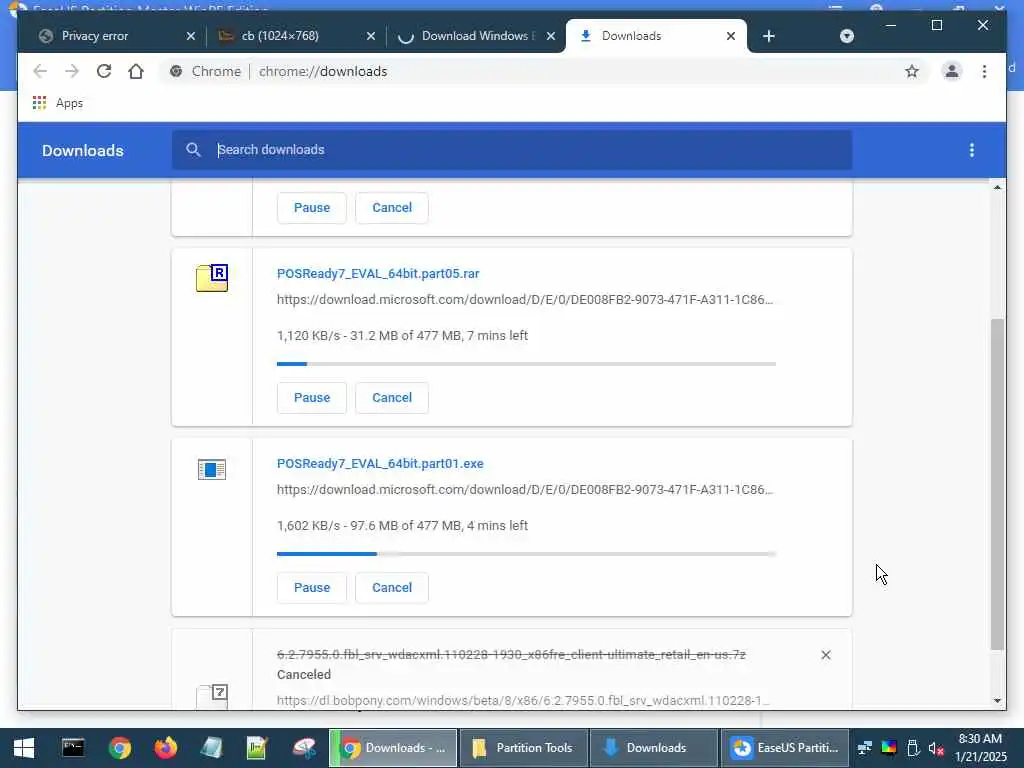Open the taskbar clock showing 8:30 AM

click(x=980, y=748)
